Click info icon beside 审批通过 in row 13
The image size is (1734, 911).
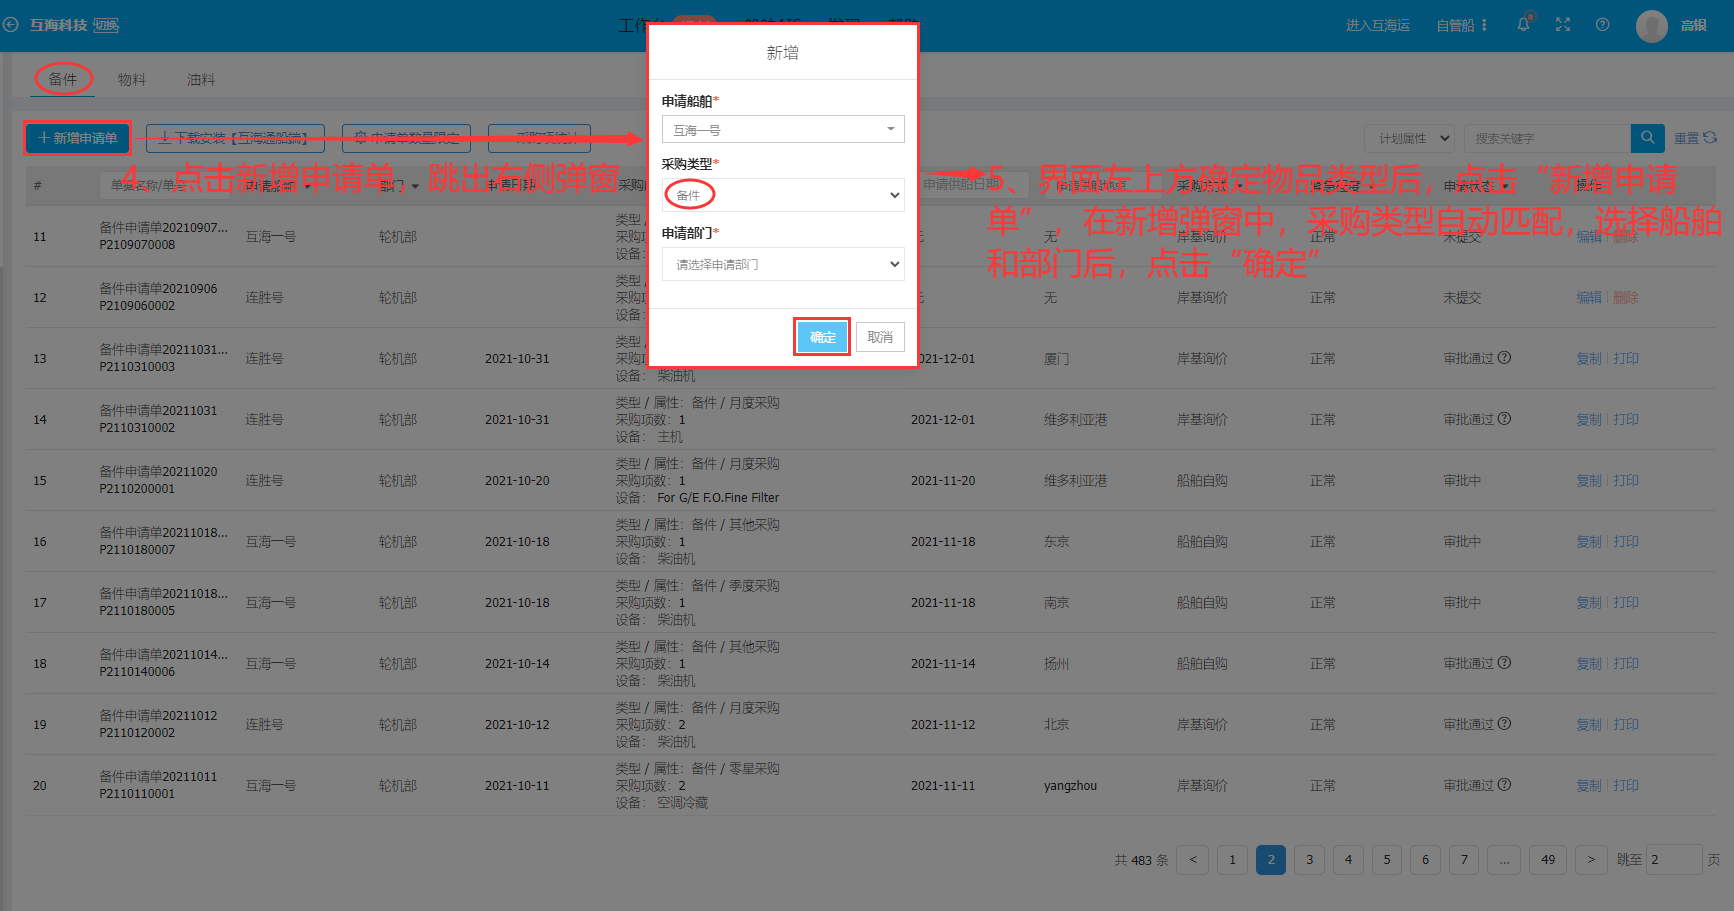[x=1505, y=358]
